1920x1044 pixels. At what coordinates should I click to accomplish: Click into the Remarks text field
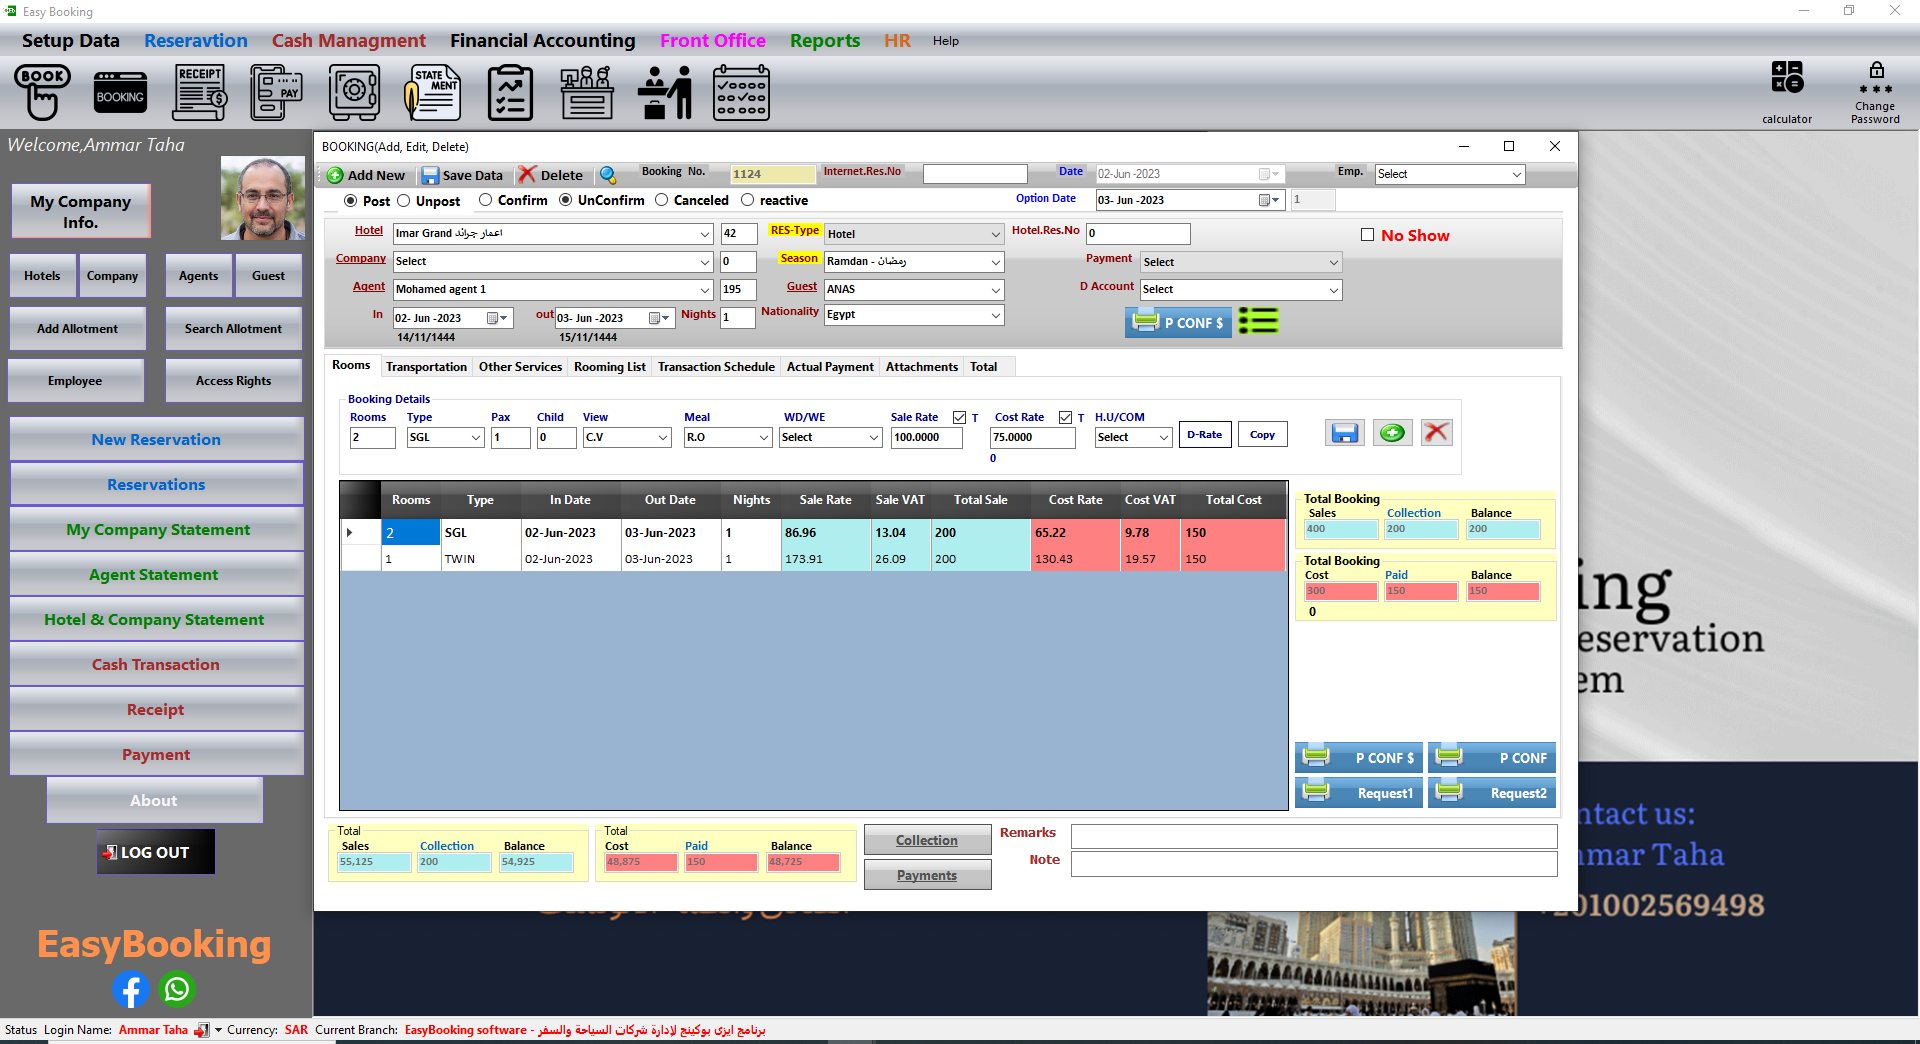1314,836
